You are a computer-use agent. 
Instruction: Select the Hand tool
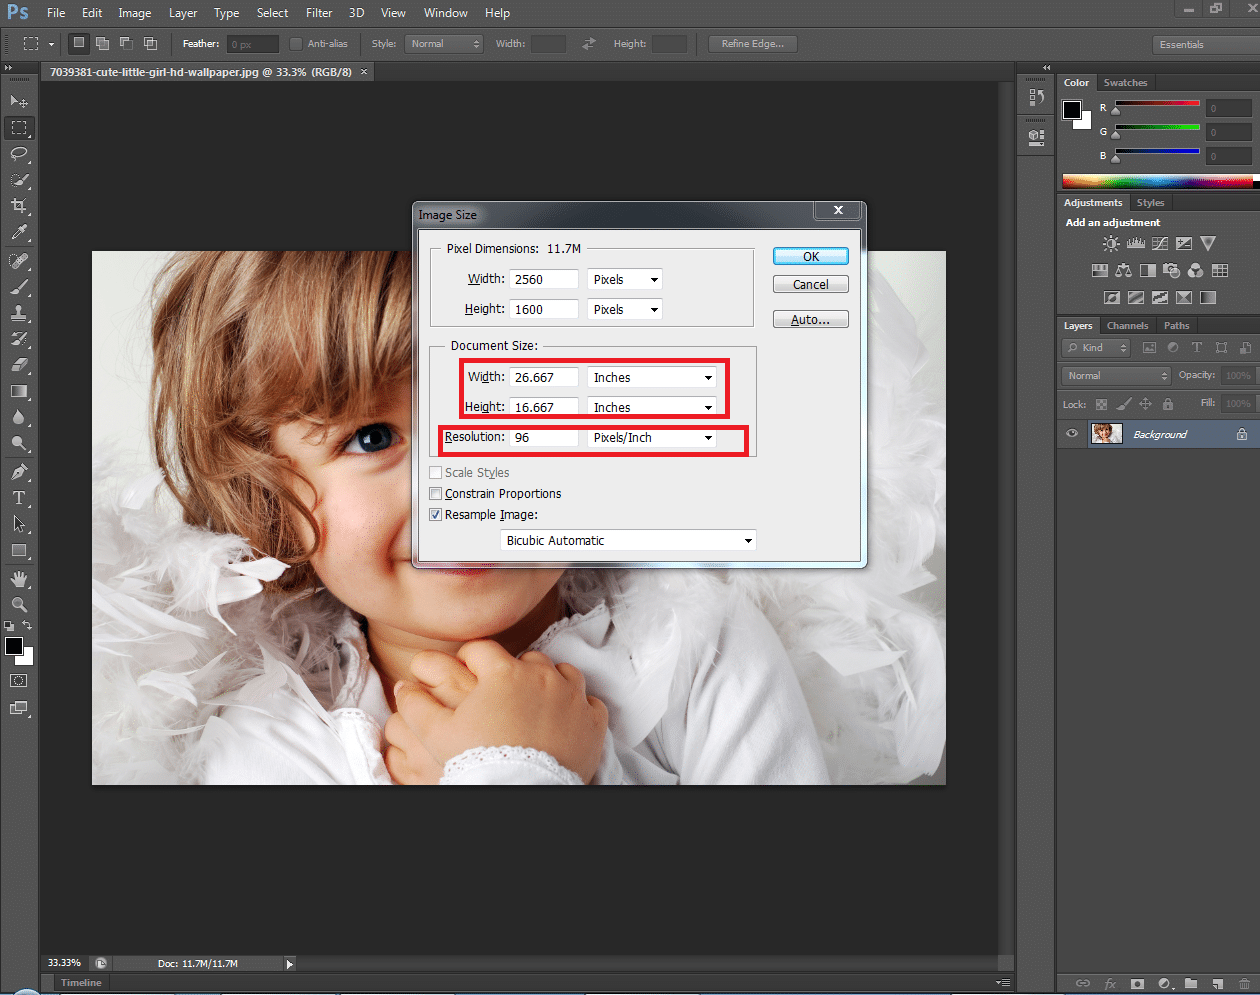coord(18,579)
